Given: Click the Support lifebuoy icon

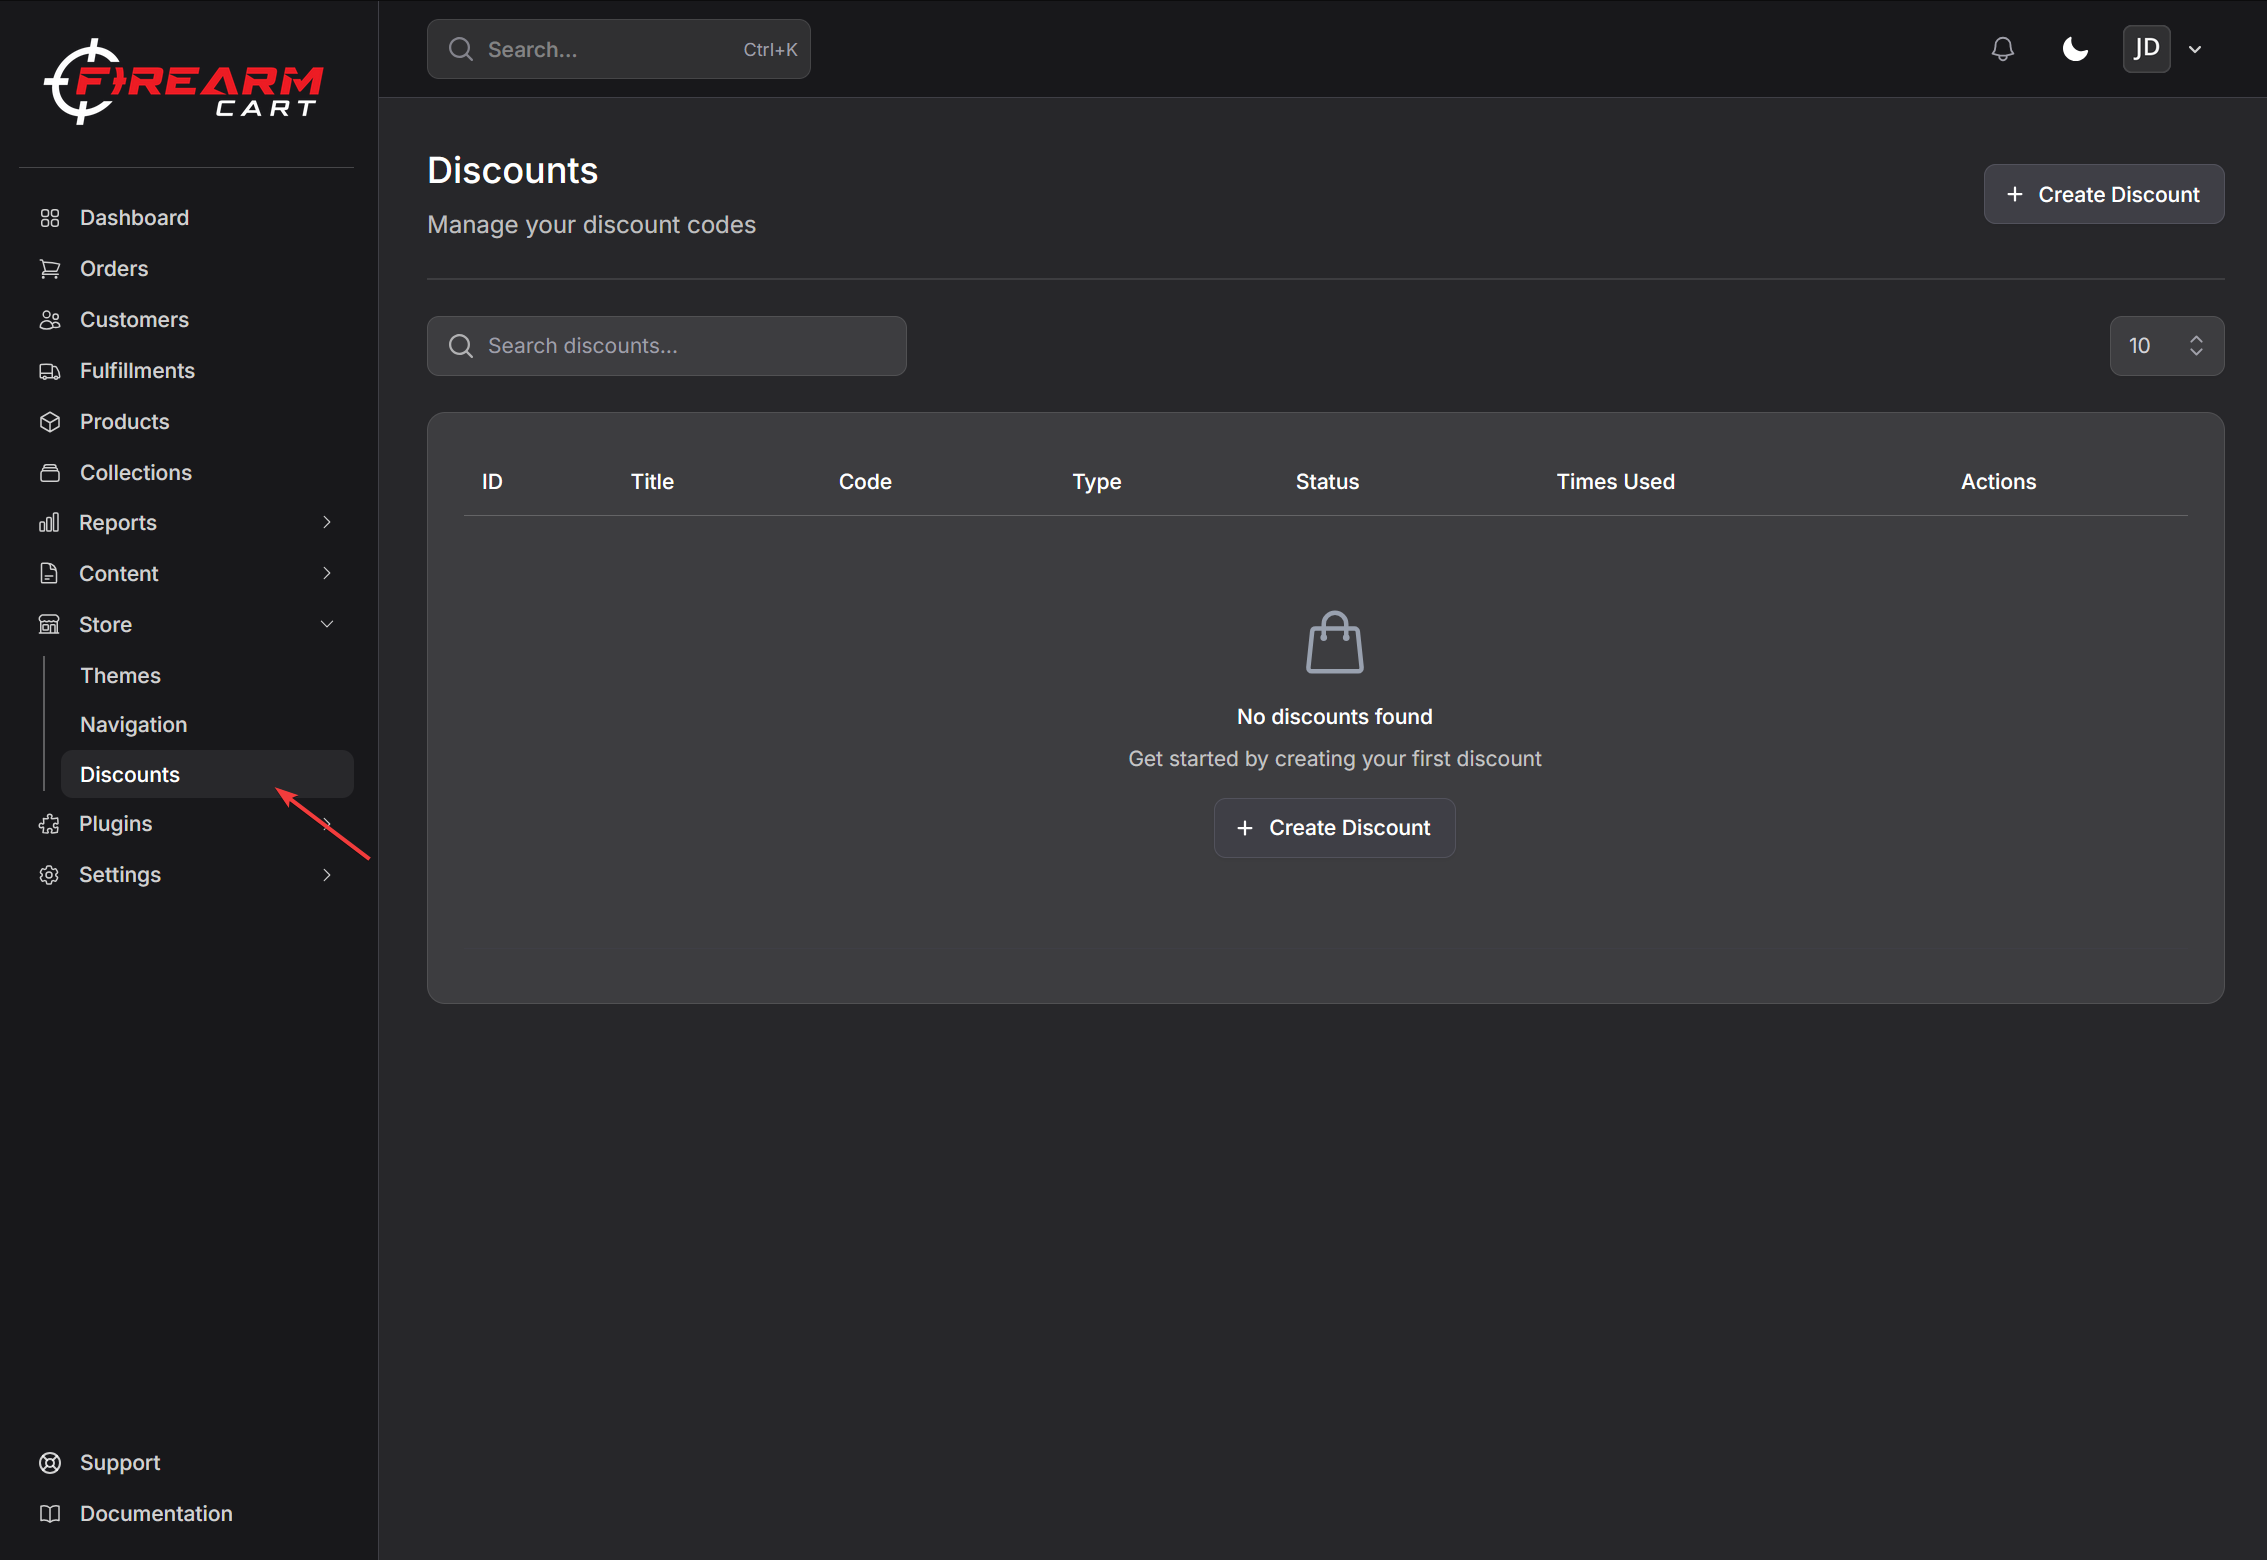Looking at the screenshot, I should tap(50, 1463).
